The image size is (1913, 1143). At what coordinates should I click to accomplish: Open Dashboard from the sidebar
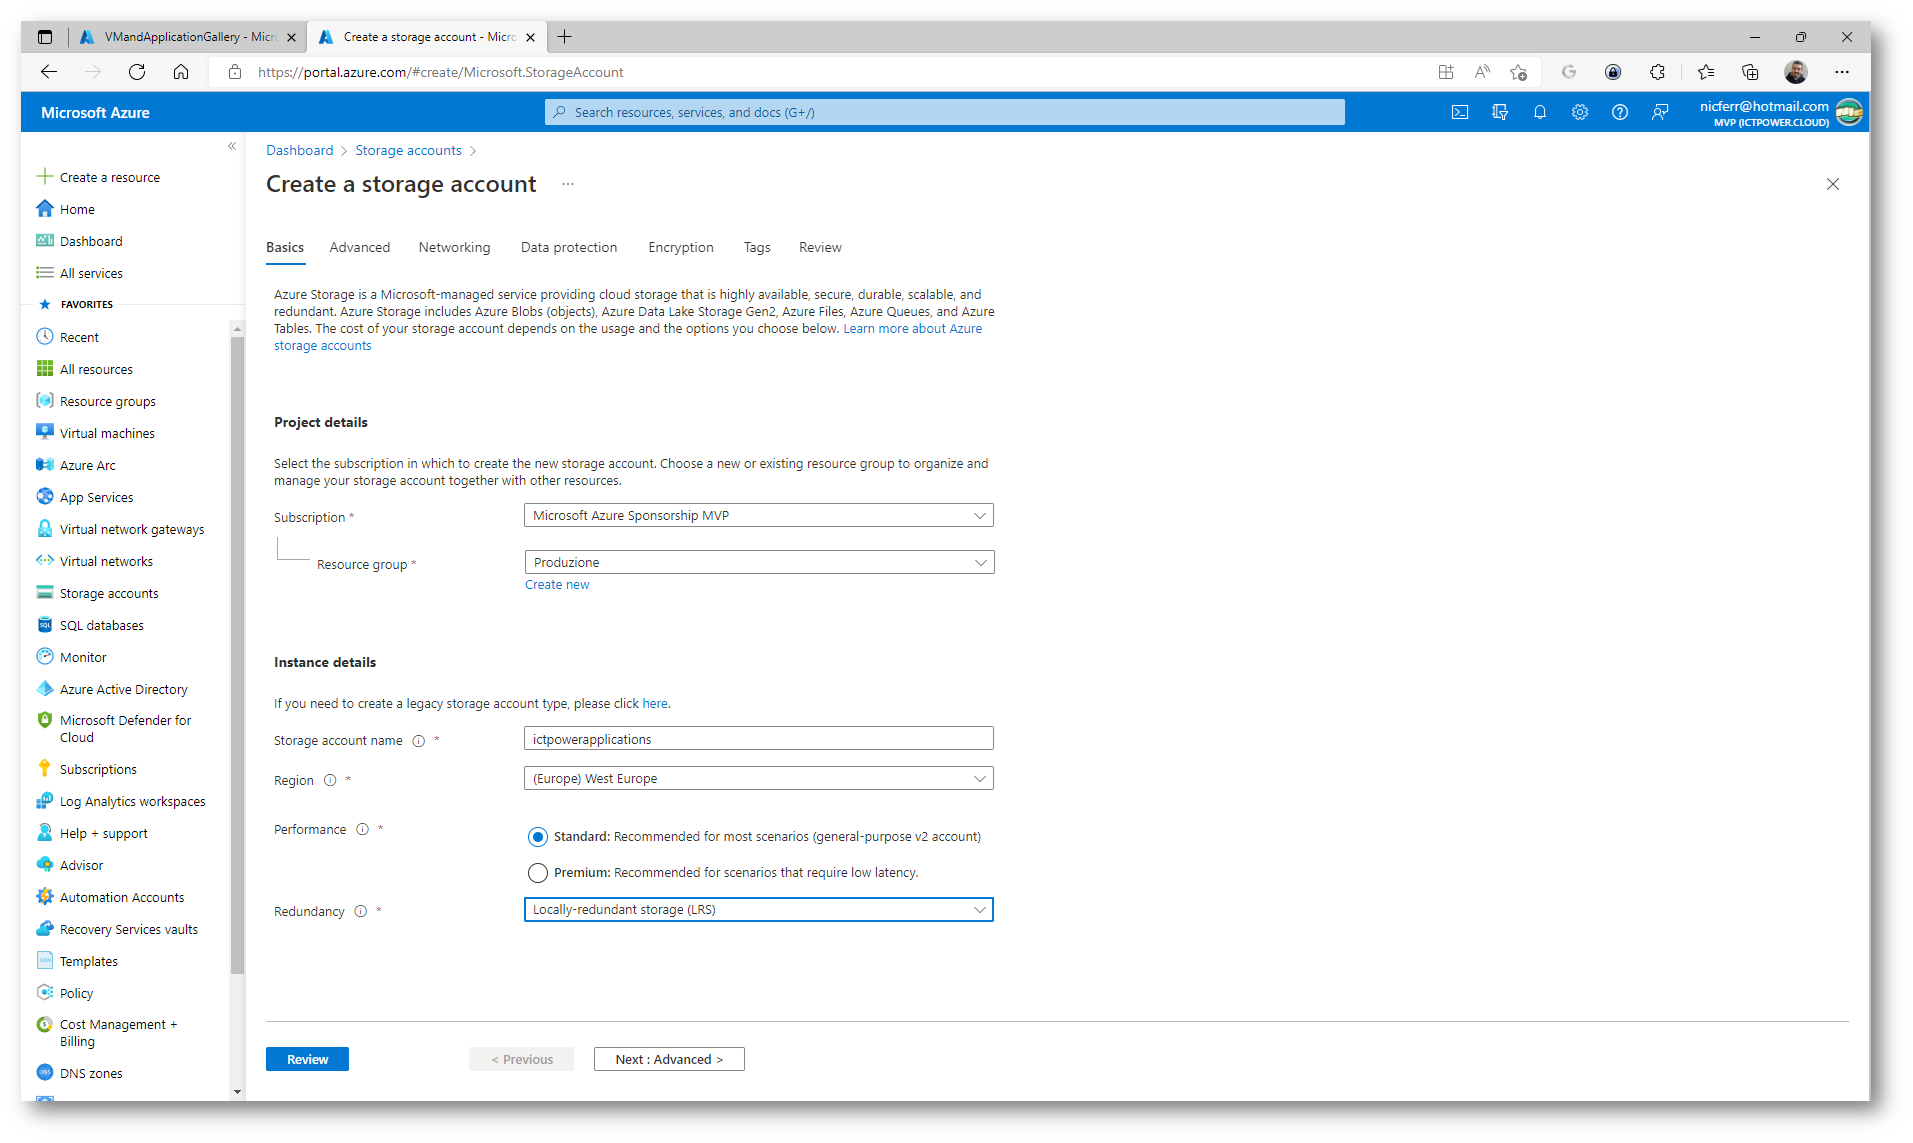(x=91, y=241)
